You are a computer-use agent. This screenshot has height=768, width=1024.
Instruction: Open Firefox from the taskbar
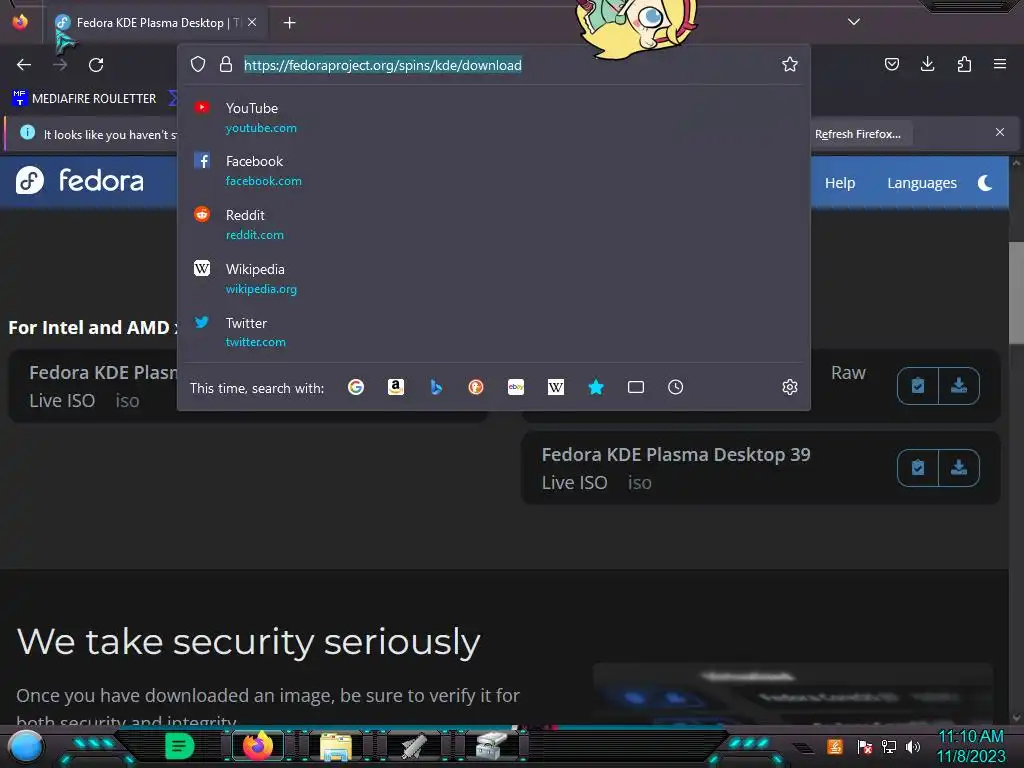coord(257,746)
